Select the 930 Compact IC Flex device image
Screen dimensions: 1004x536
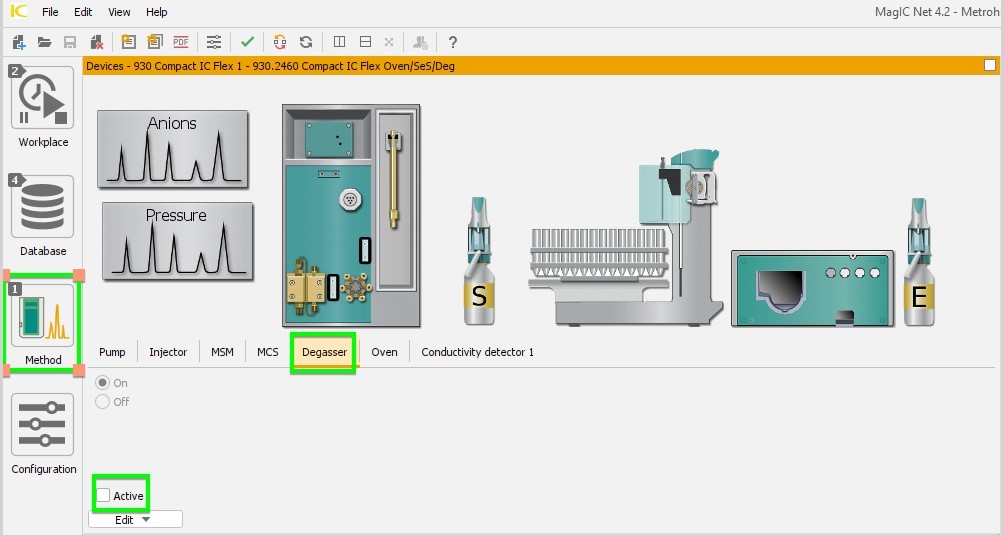pyautogui.click(x=351, y=216)
